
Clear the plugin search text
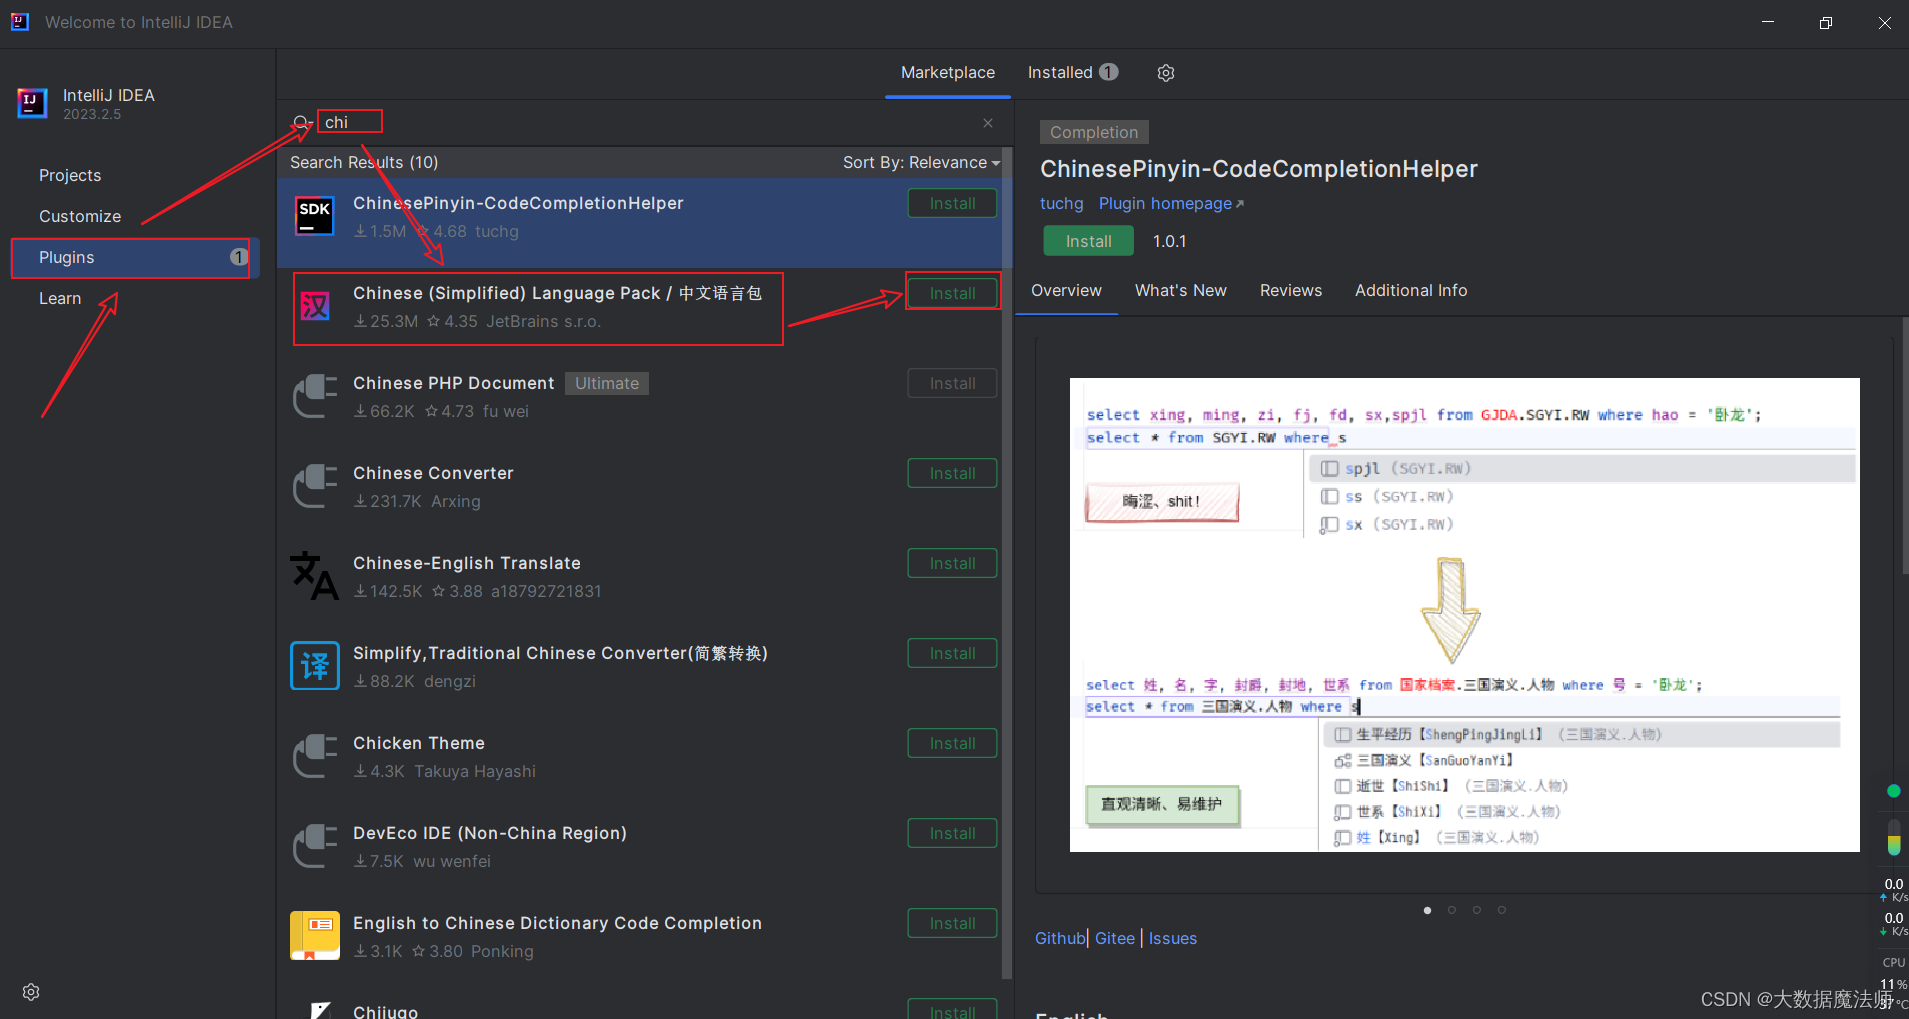[x=988, y=123]
